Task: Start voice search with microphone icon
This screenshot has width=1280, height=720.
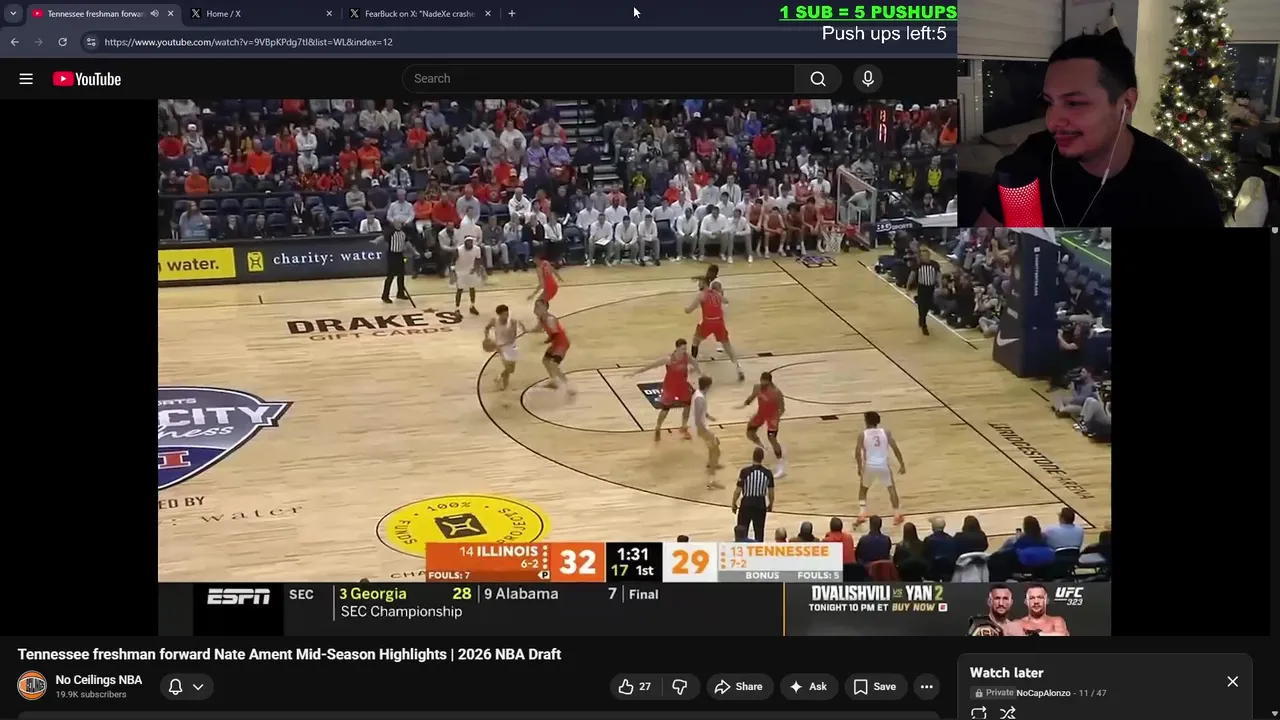Action: point(868,79)
